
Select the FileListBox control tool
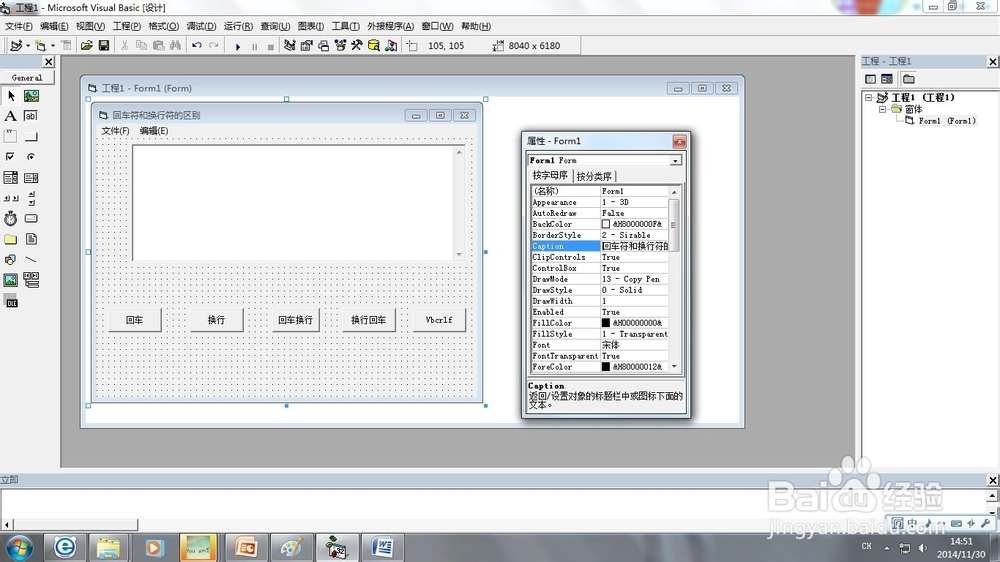(x=31, y=239)
